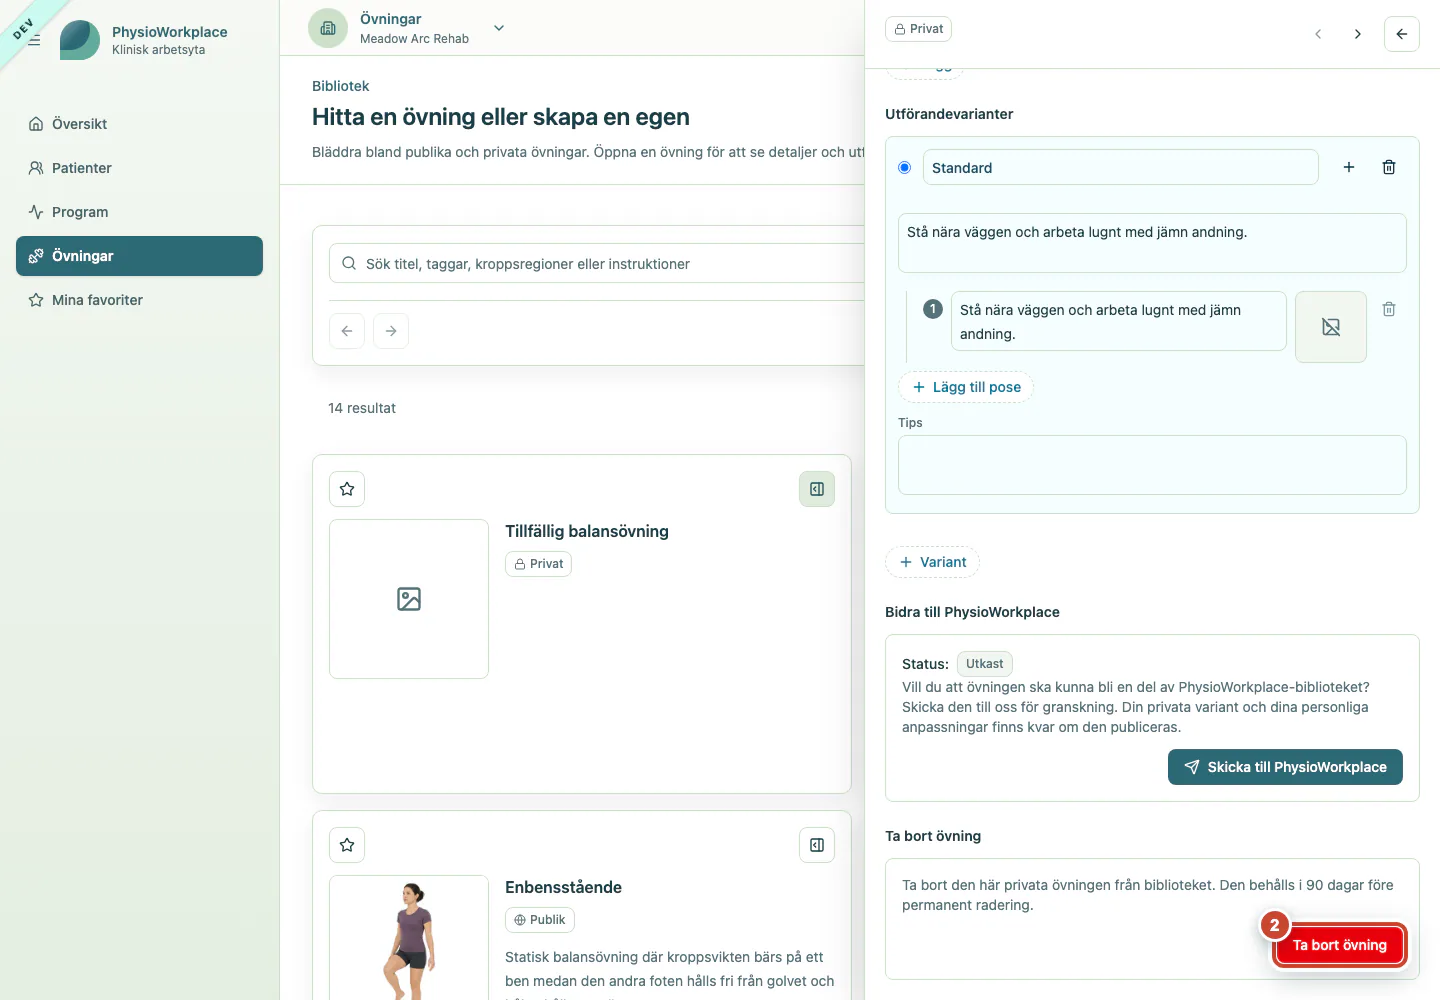Screen dimensions: 1440x1000
Task: Open the Enbensstående exercise thumbnail
Action: (x=409, y=937)
